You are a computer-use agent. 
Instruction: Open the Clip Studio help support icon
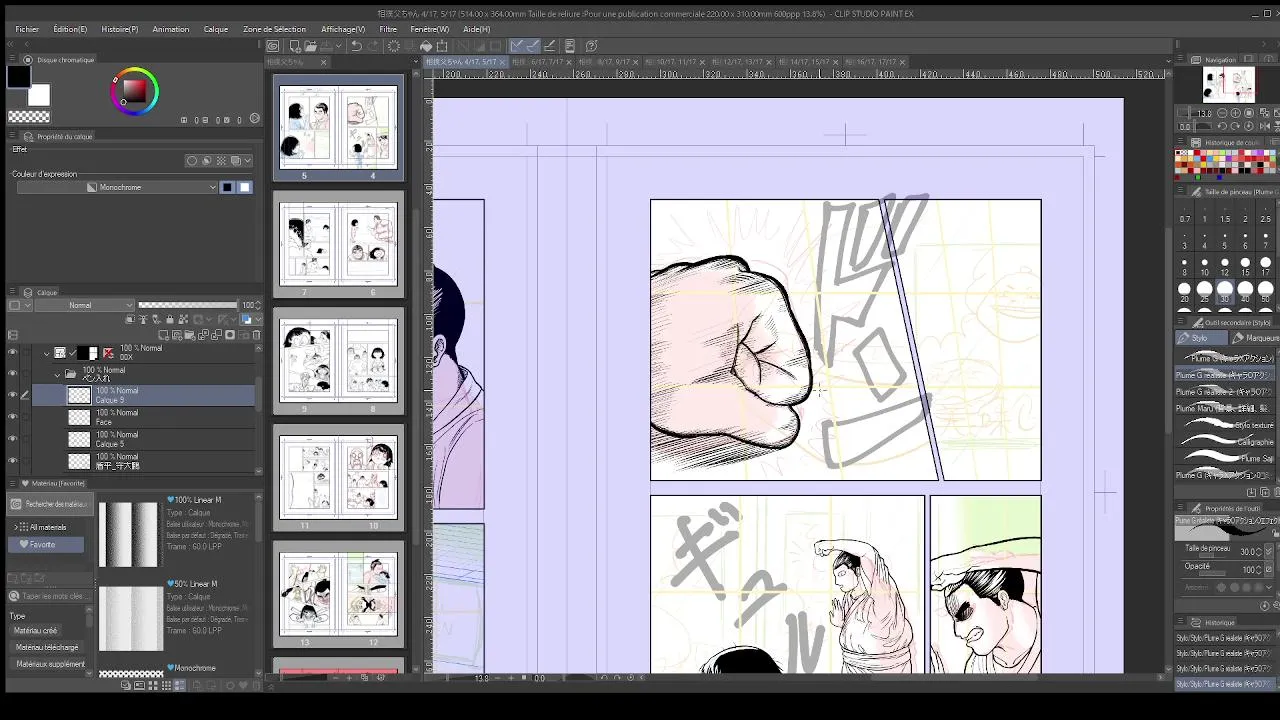pos(591,46)
